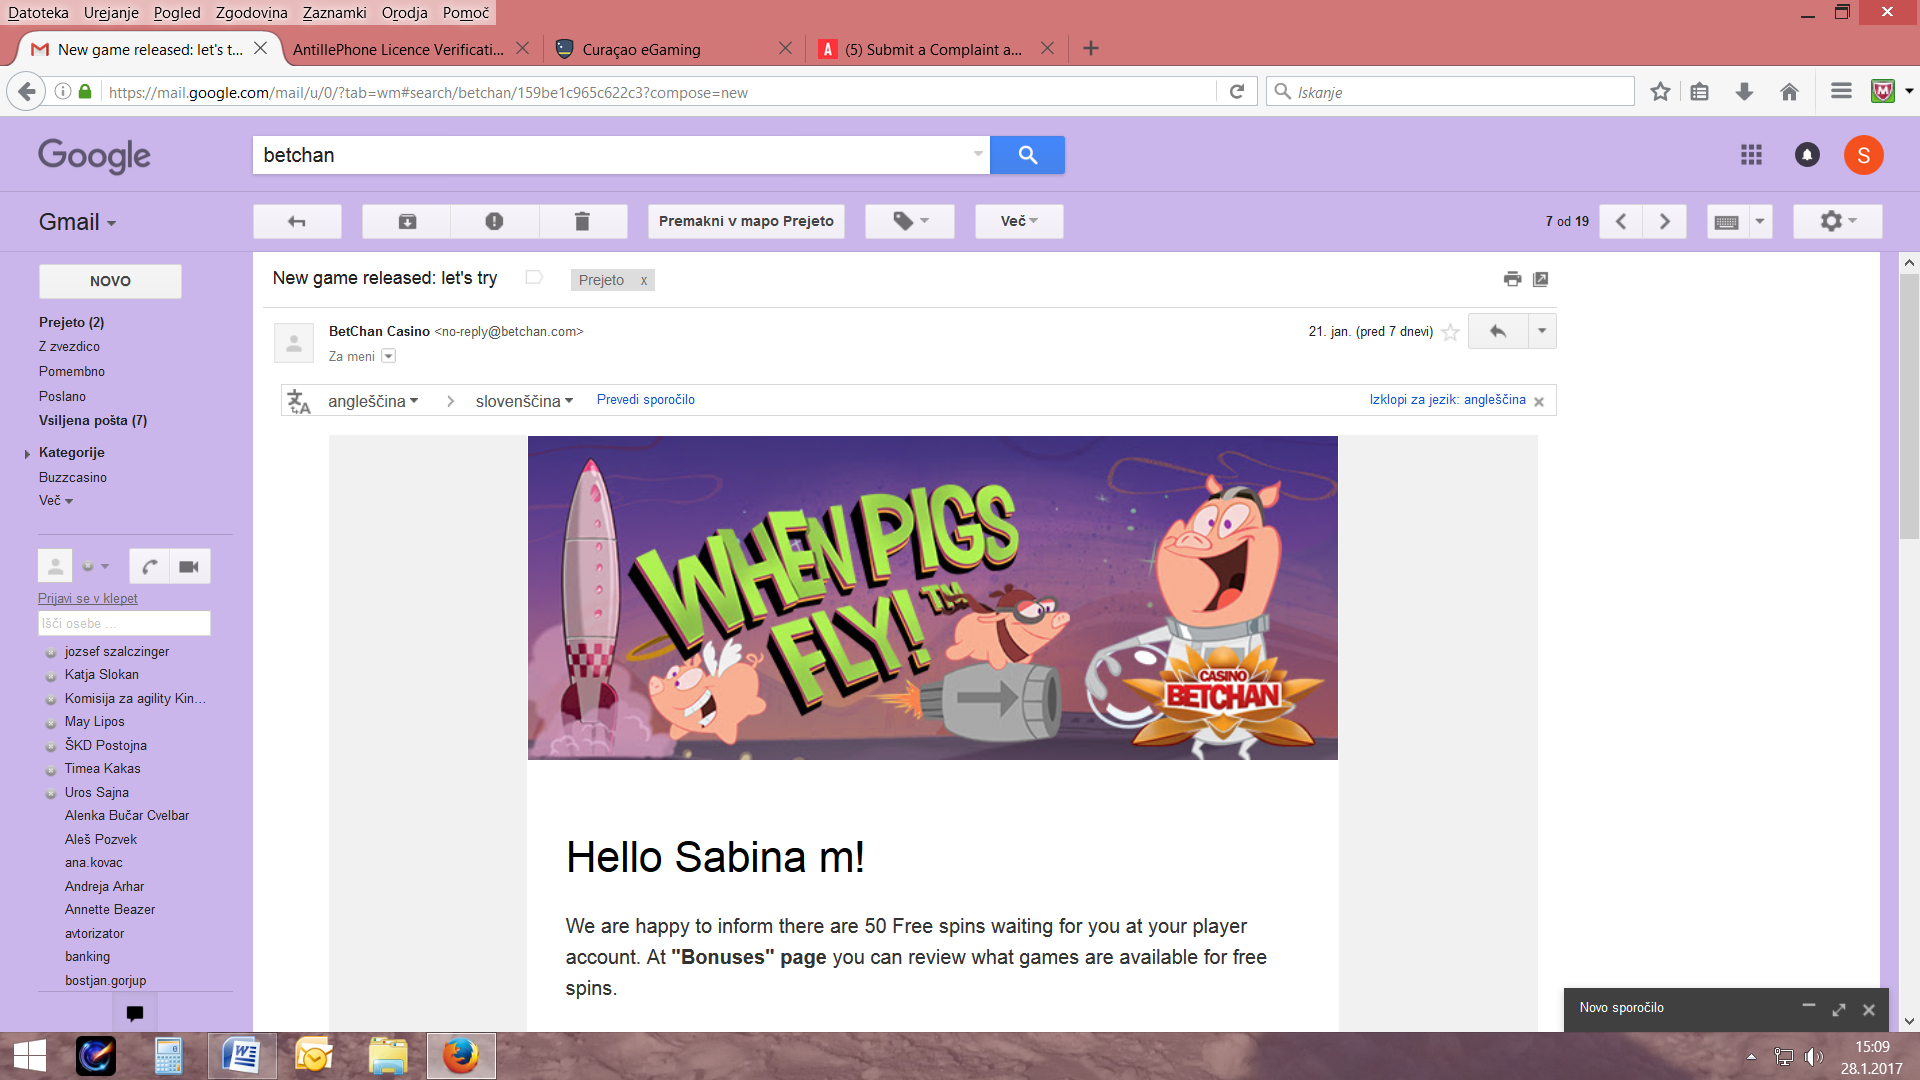This screenshot has width=1920, height=1080.
Task: Change source language angleščina
Action: tap(373, 401)
